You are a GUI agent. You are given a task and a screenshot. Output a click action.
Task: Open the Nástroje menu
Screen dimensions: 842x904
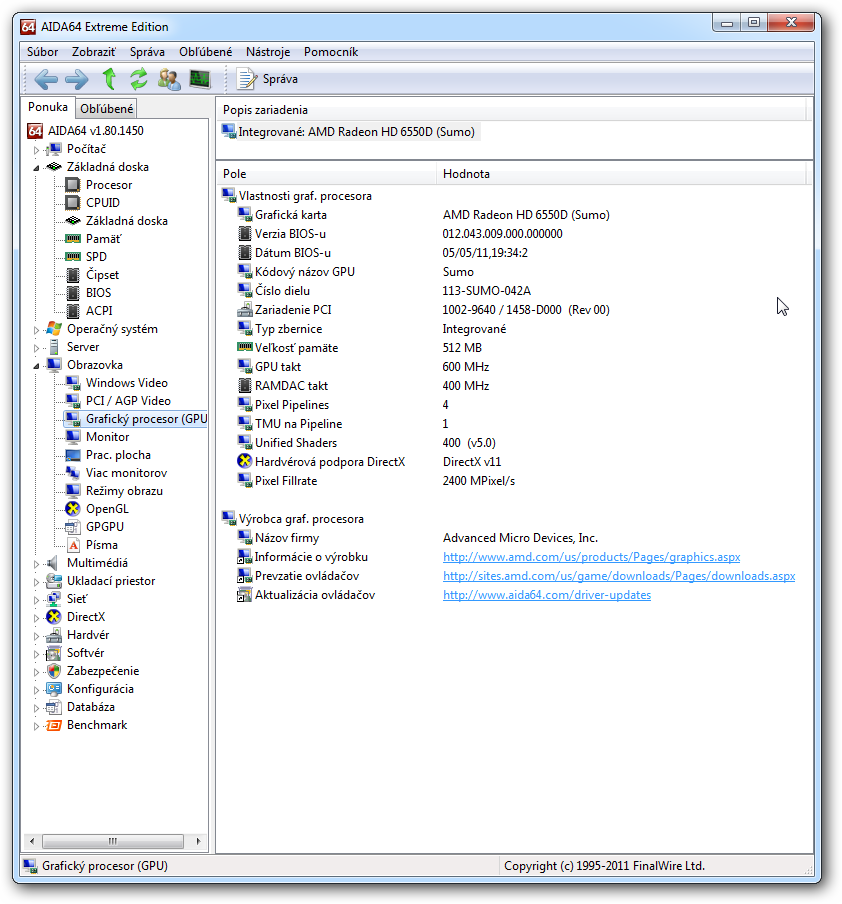(x=268, y=52)
